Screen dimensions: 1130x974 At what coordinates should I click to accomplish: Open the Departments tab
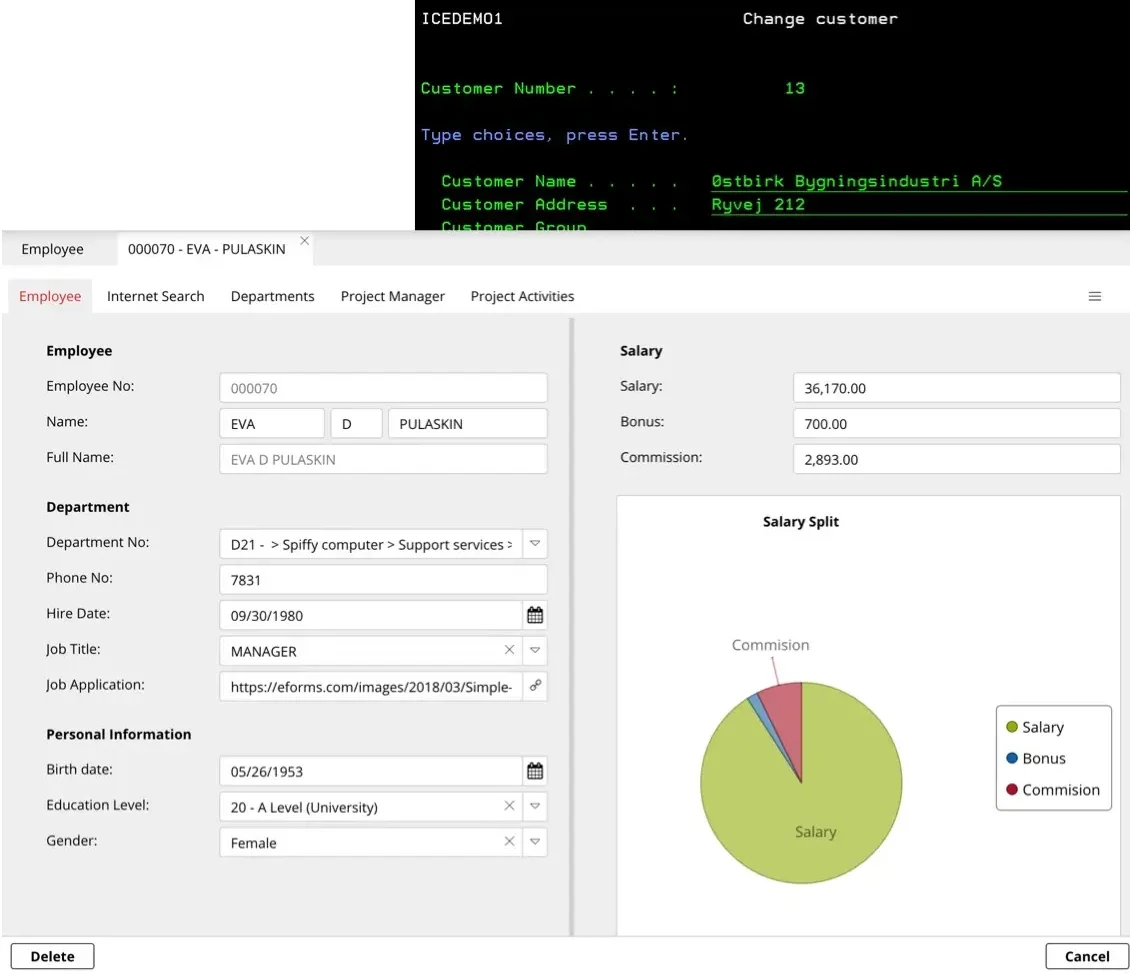(272, 296)
